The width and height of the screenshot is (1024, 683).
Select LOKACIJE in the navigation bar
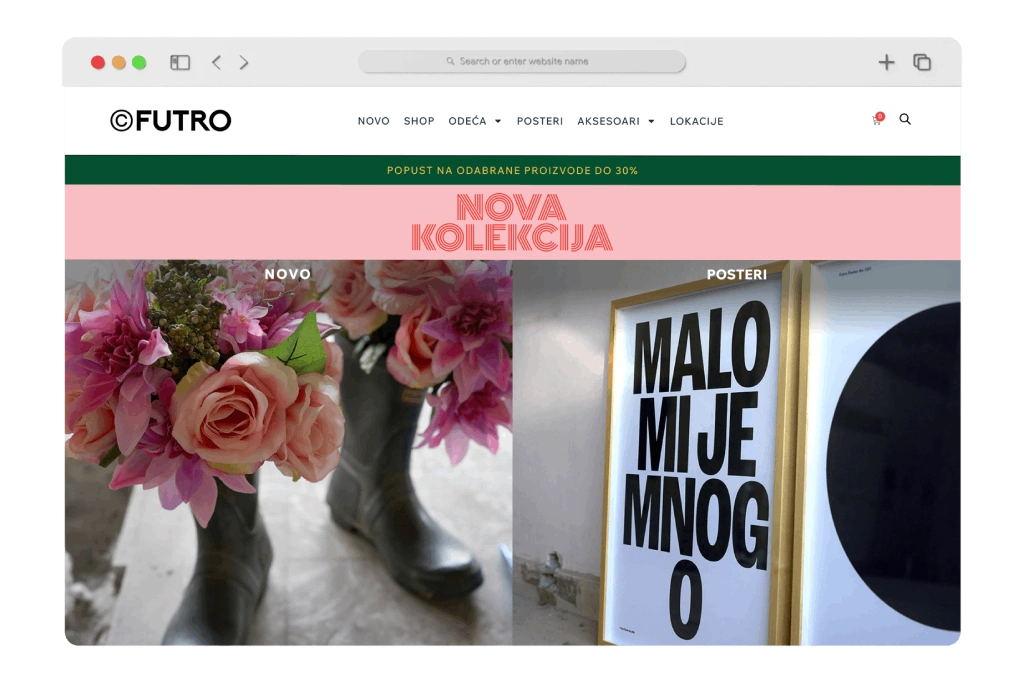696,121
